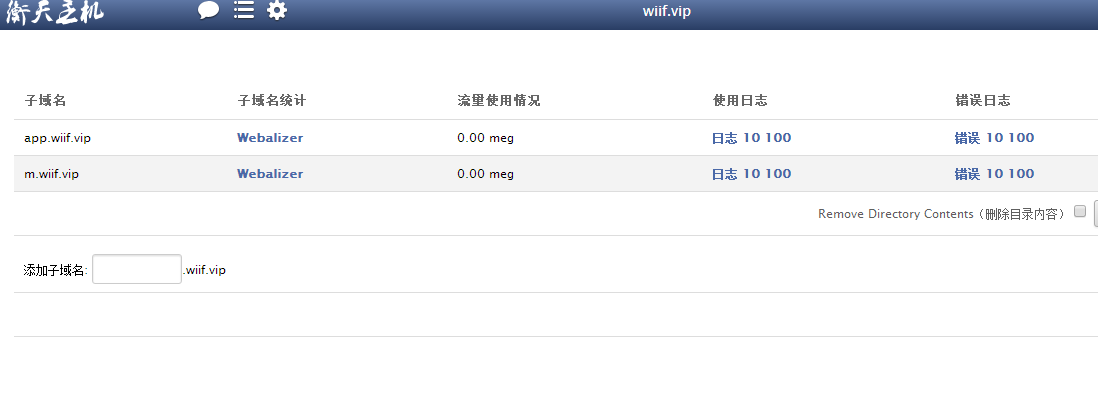Open the settings gear icon

pyautogui.click(x=277, y=10)
